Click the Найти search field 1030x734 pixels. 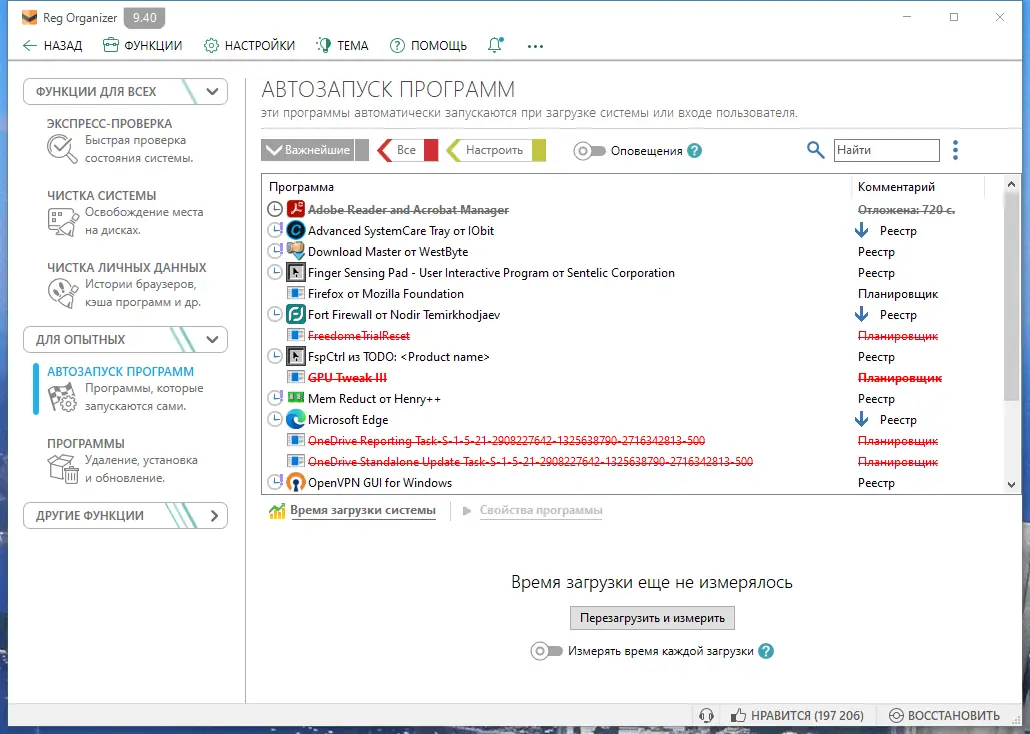pos(886,150)
